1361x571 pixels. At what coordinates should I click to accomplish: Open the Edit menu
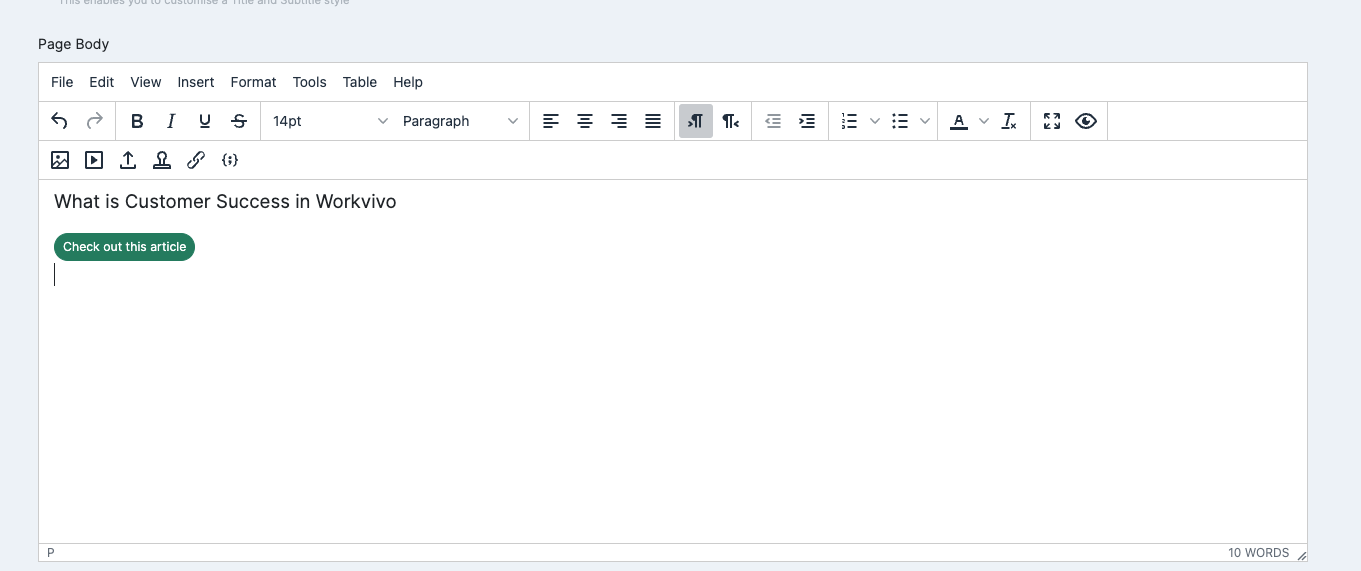[102, 82]
